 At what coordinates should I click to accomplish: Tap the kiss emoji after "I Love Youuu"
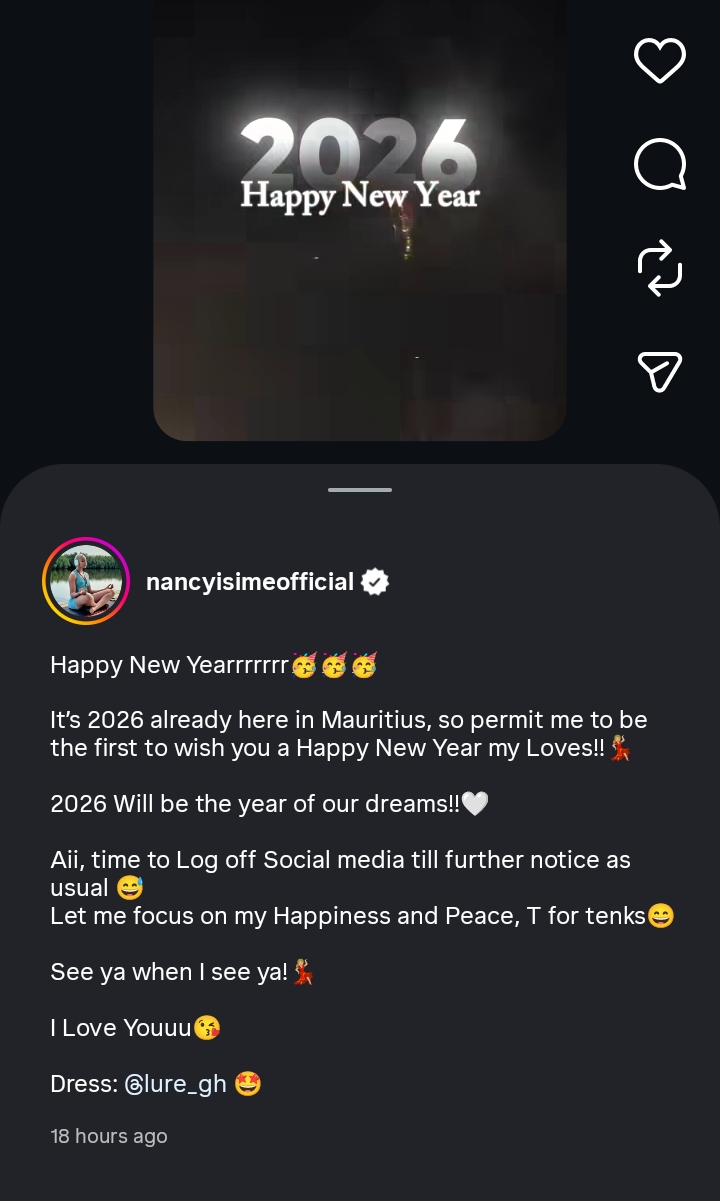(207, 1028)
